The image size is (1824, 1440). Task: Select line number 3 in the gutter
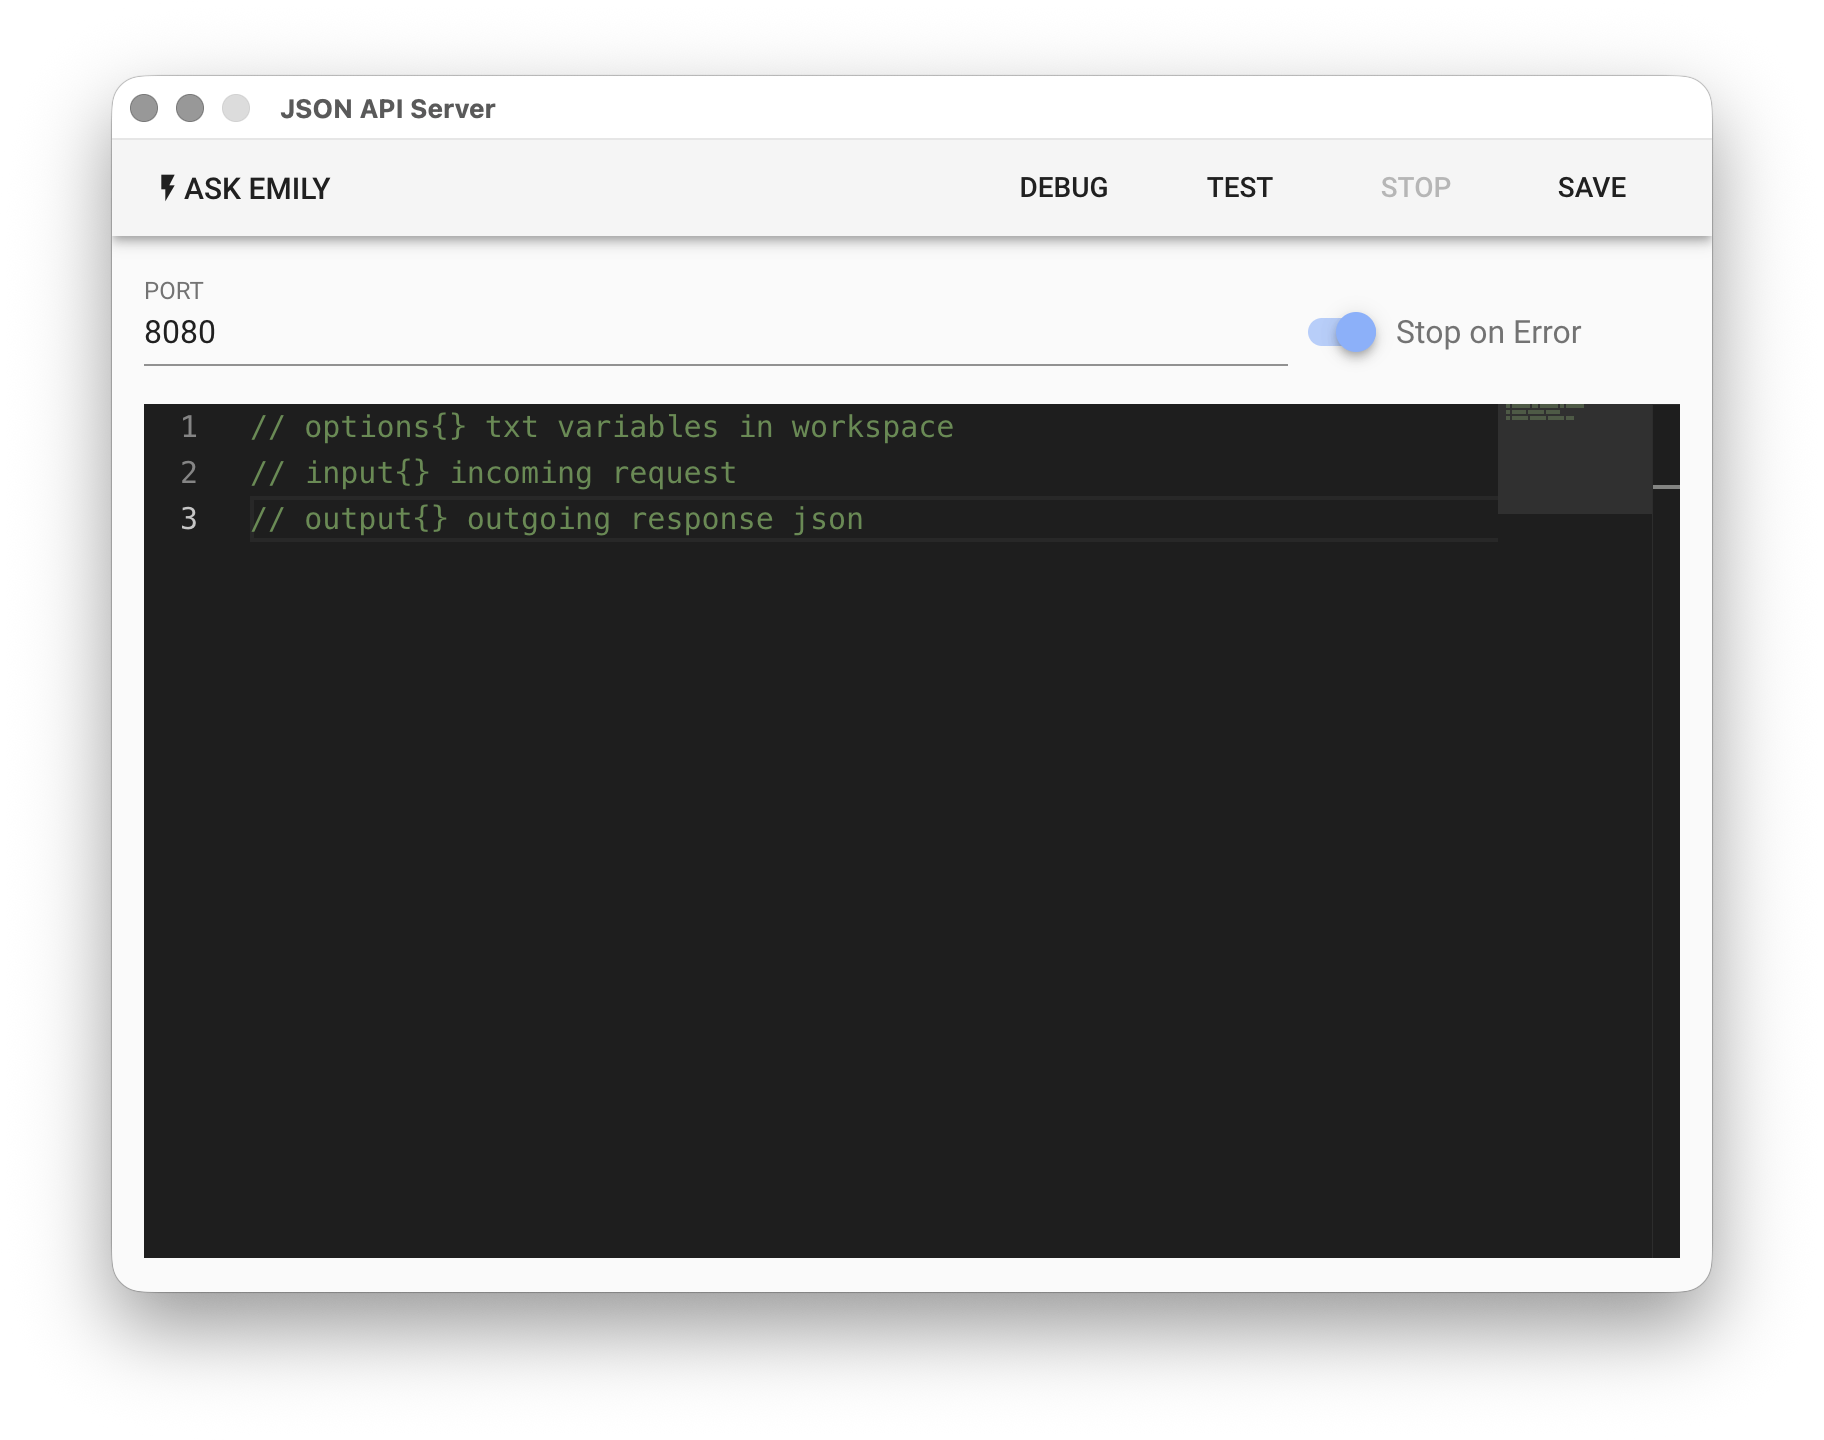pyautogui.click(x=188, y=519)
